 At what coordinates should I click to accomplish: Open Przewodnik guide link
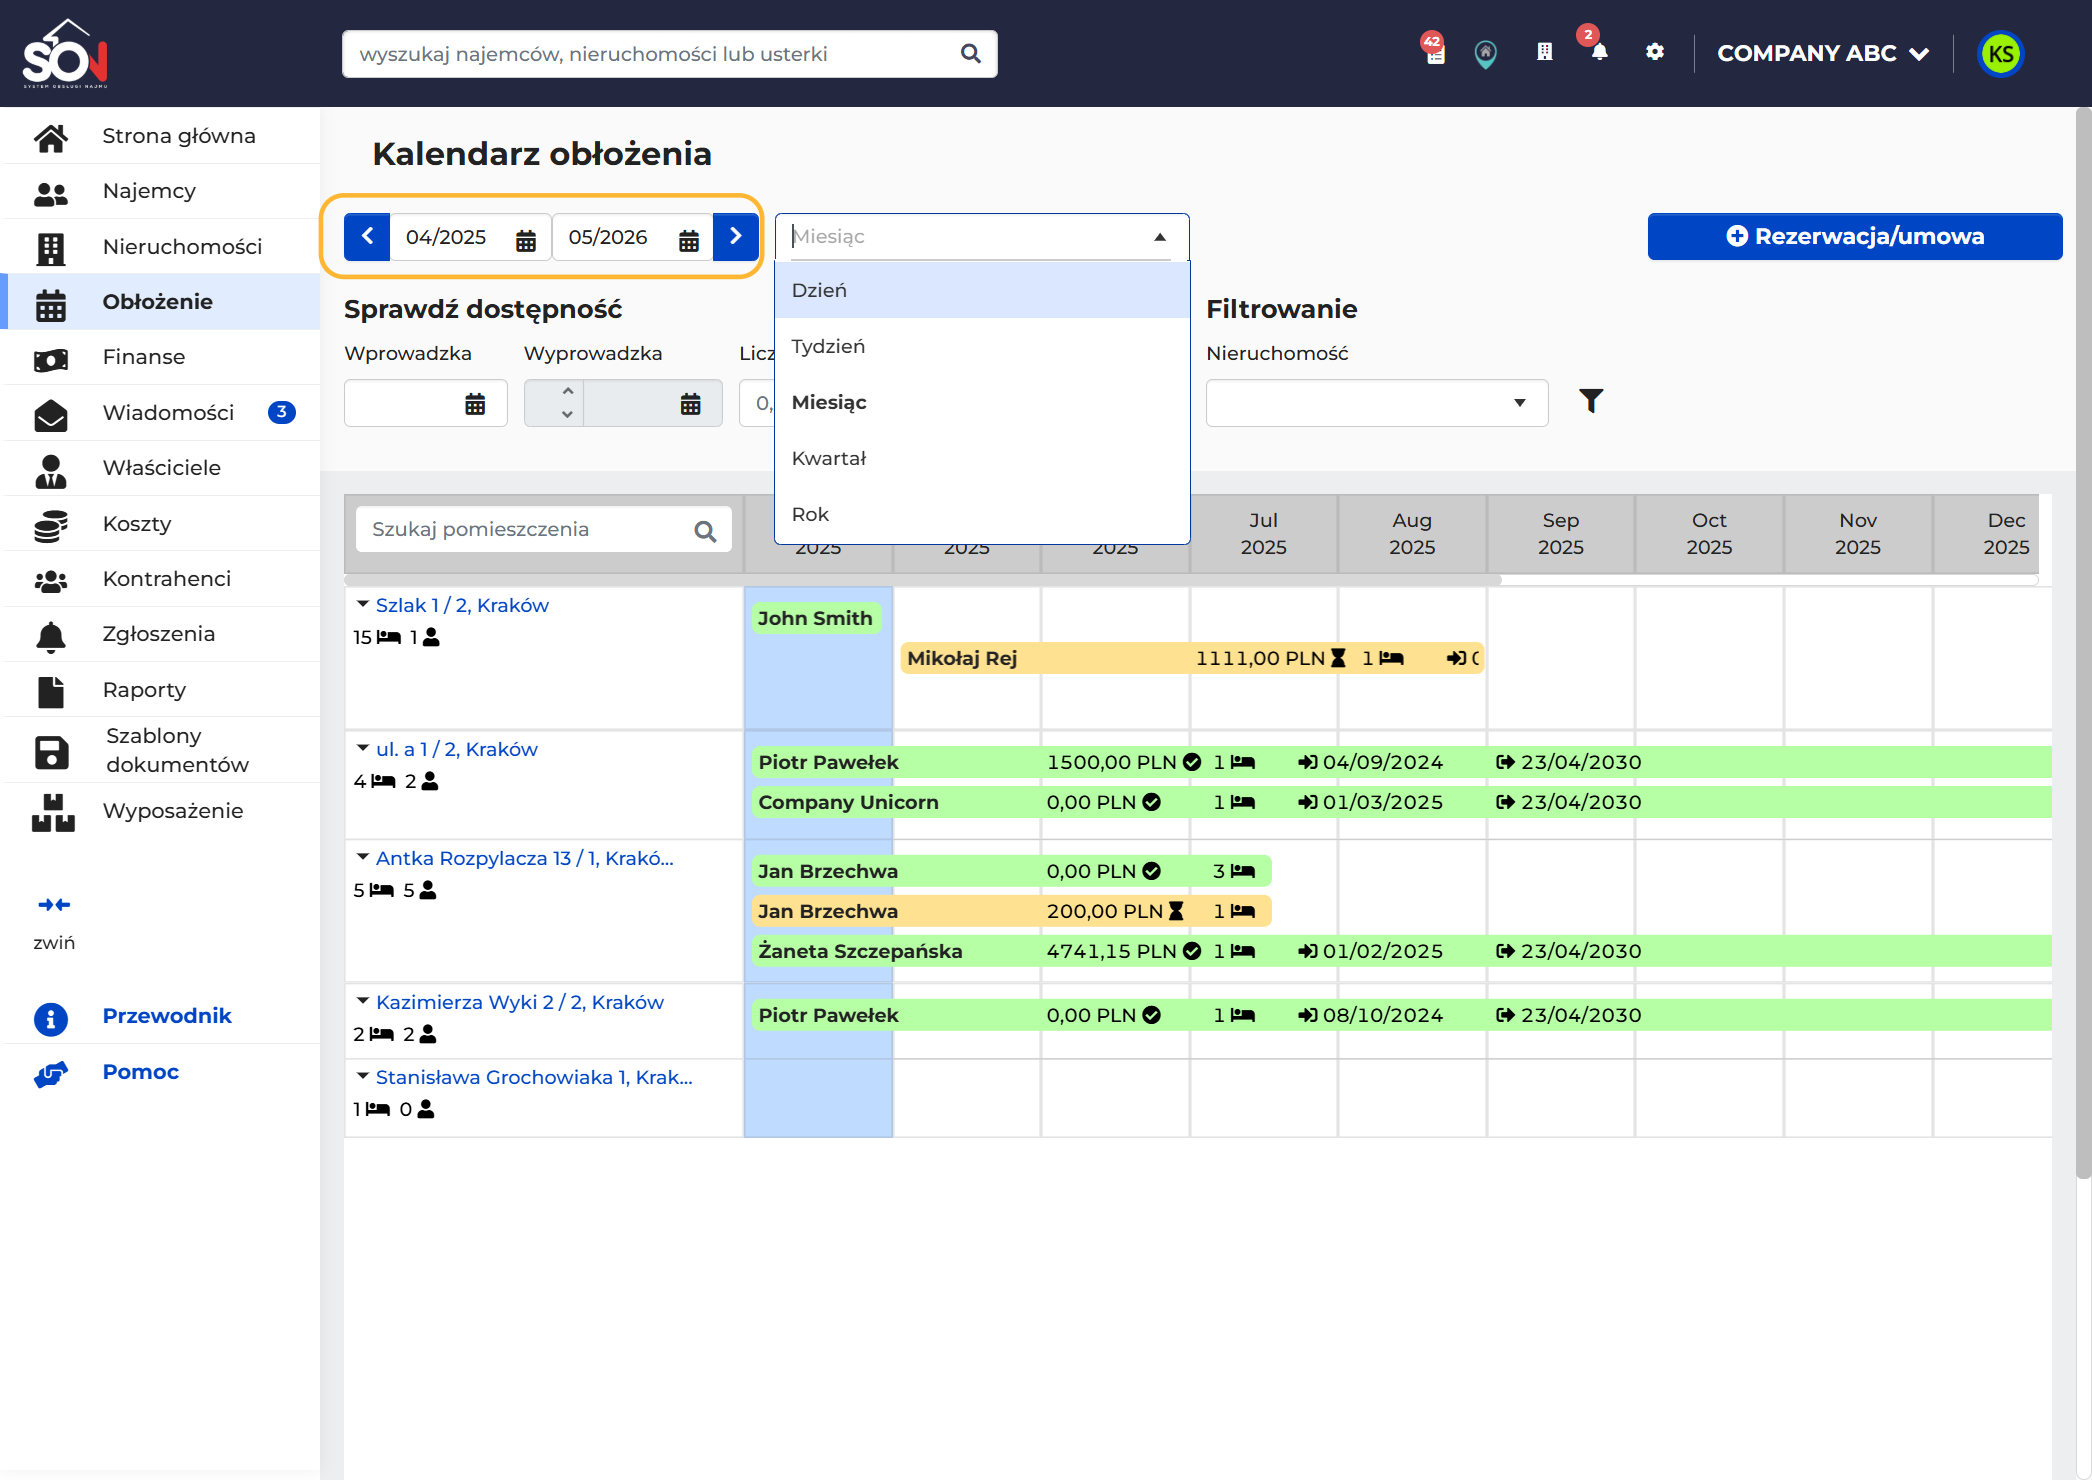point(167,1016)
